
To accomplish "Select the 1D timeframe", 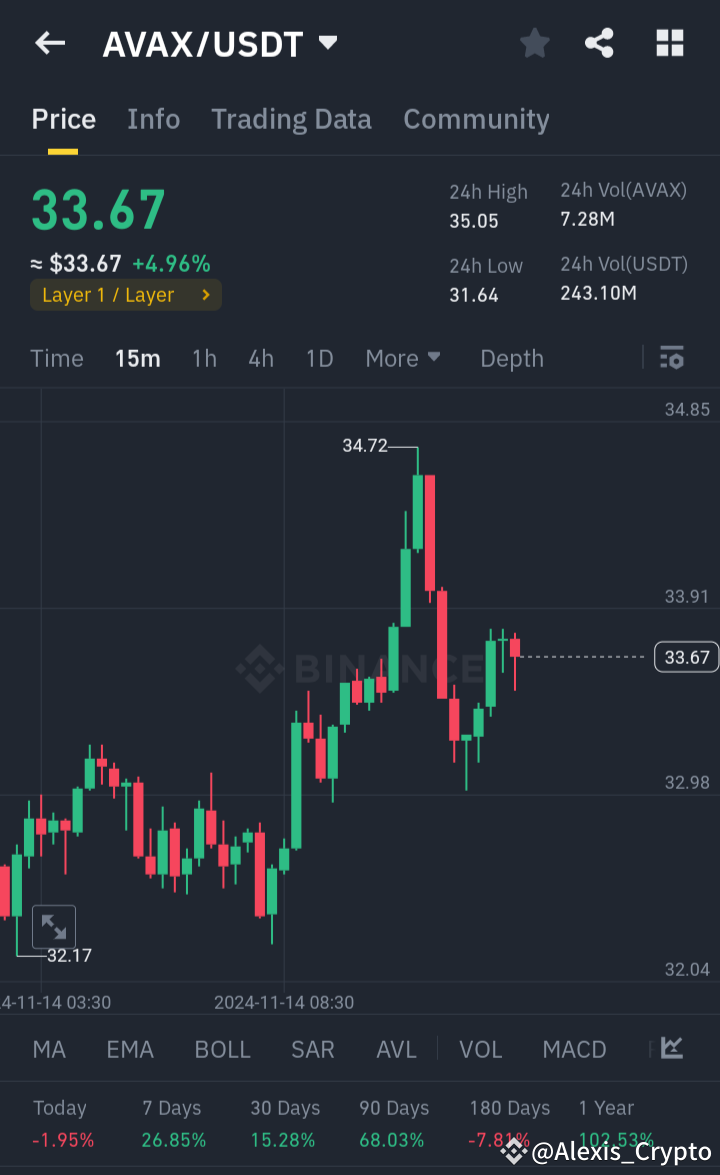I will click(x=319, y=358).
